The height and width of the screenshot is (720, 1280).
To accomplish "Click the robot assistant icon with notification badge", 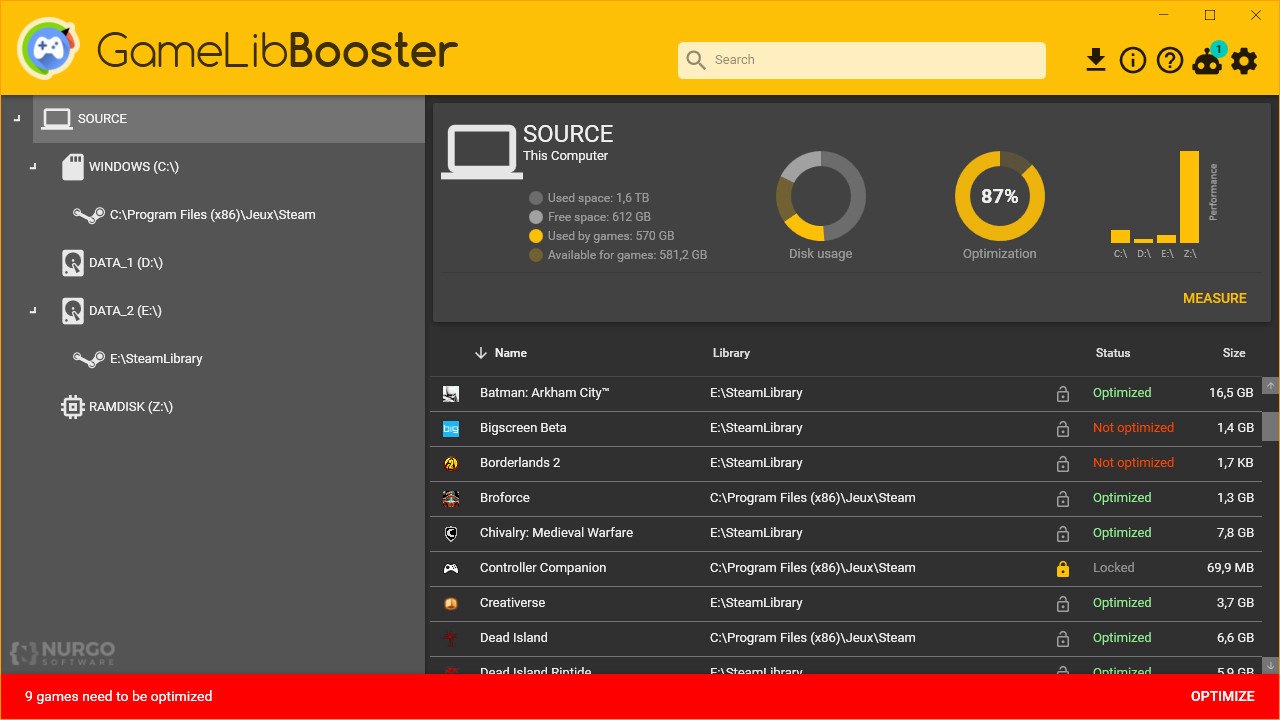I will tap(1206, 62).
